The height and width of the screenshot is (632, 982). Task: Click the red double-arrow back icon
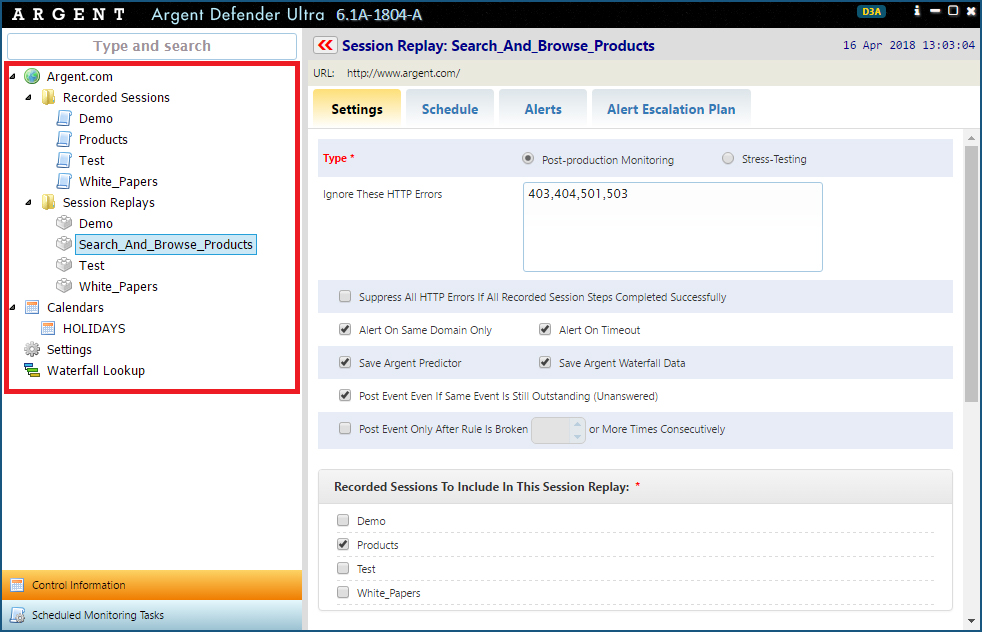[x=325, y=45]
